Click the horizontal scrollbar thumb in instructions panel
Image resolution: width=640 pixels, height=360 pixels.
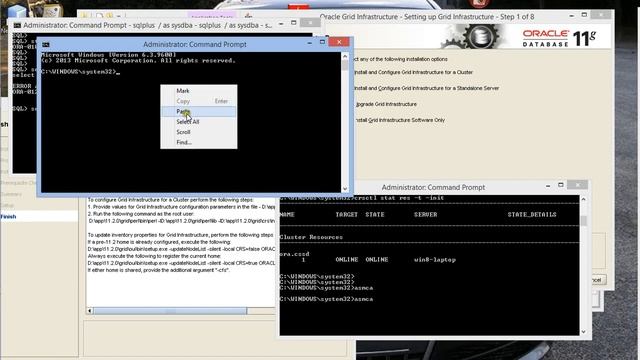click(170, 311)
